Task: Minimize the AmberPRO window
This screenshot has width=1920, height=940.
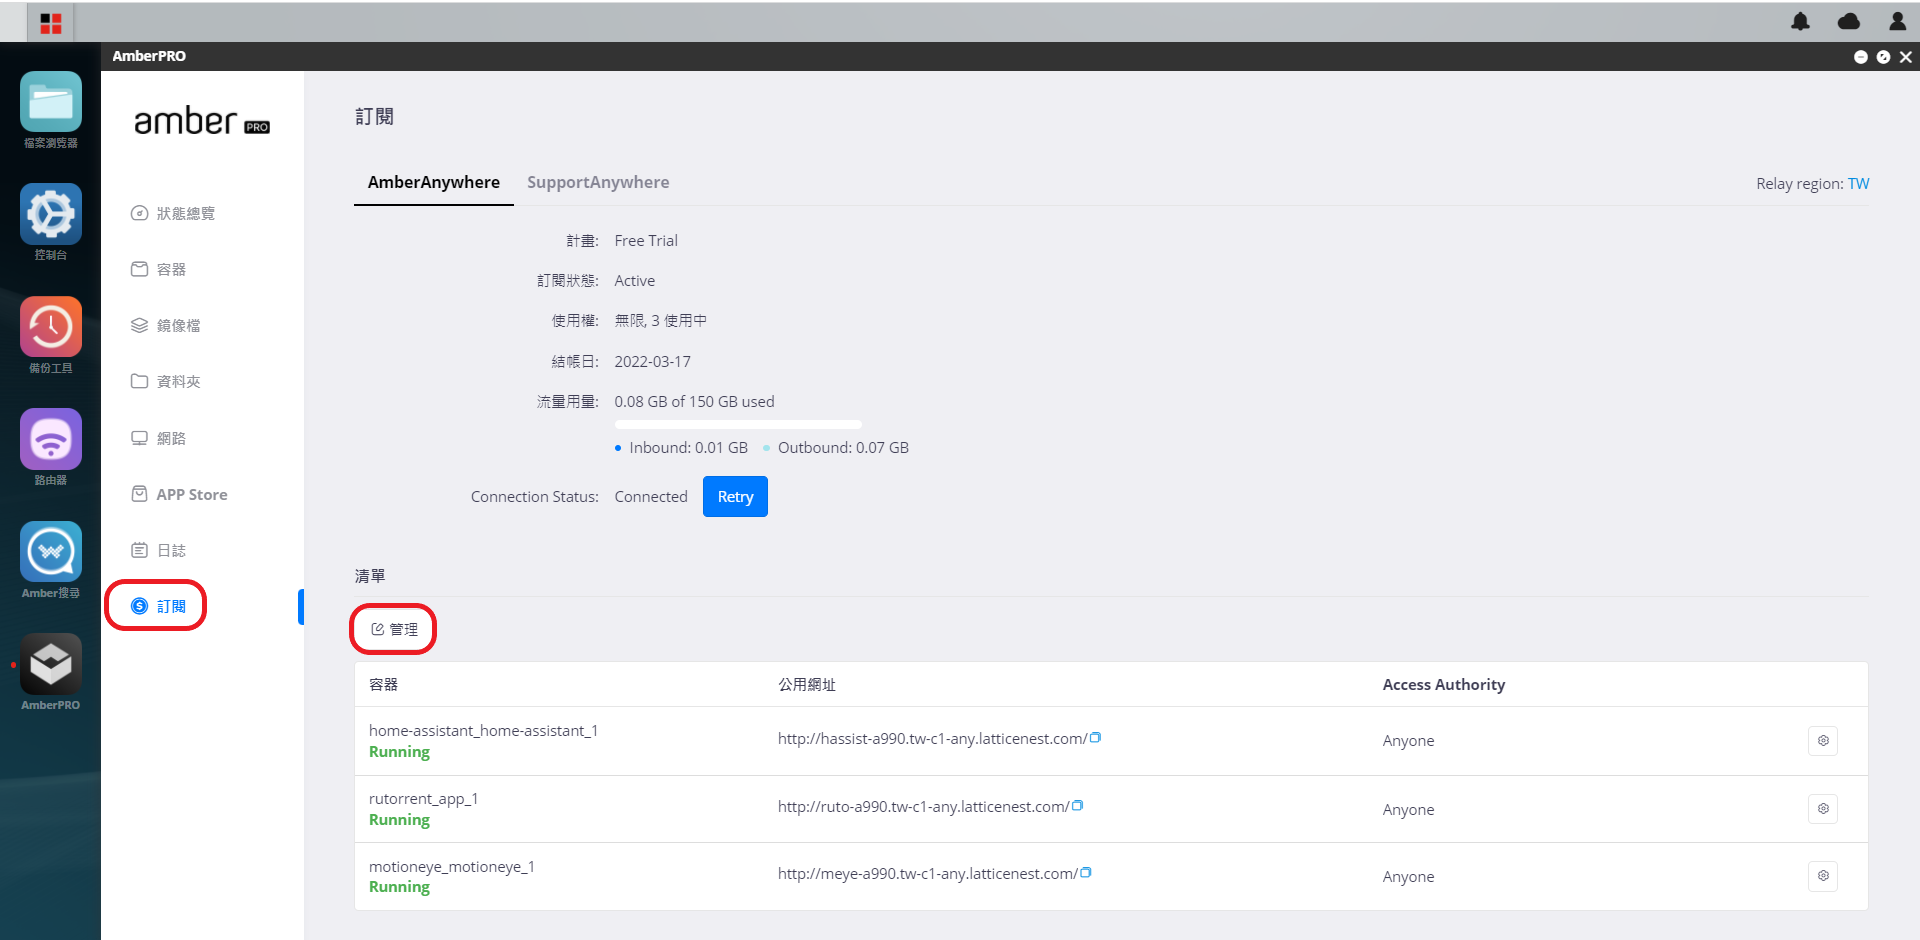Action: click(x=1860, y=57)
